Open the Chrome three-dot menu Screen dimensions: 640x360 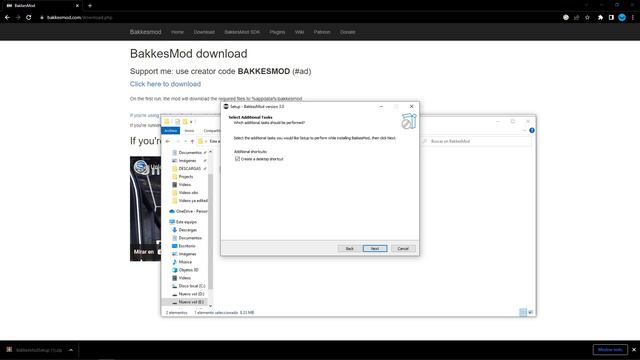633,18
